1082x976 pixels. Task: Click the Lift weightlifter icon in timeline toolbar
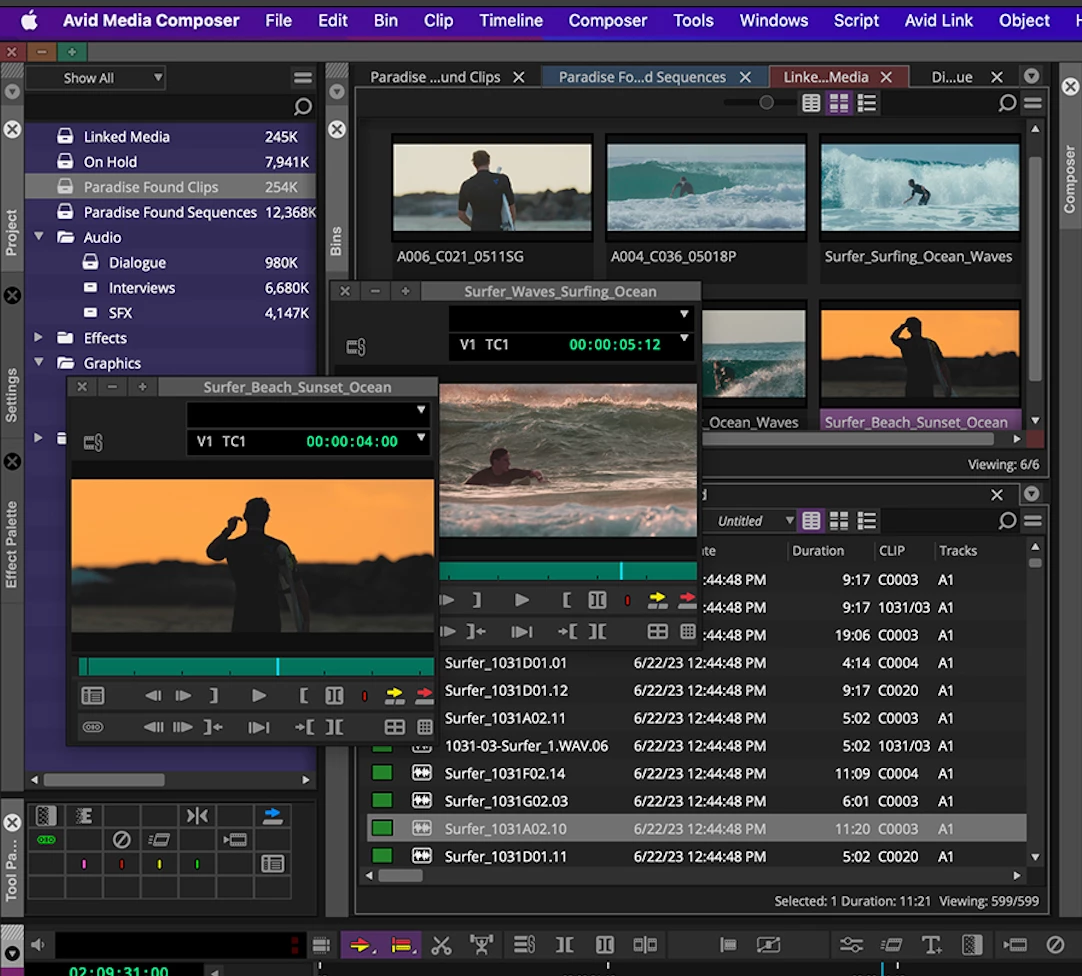(482, 945)
